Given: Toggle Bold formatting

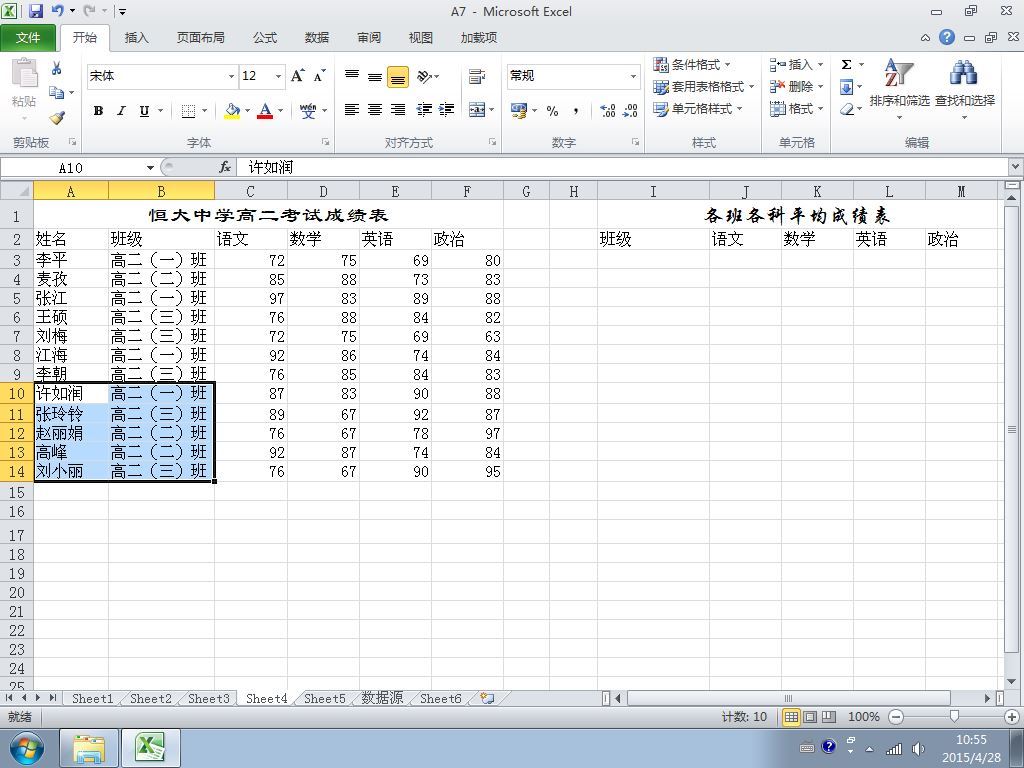Looking at the screenshot, I should [99, 111].
